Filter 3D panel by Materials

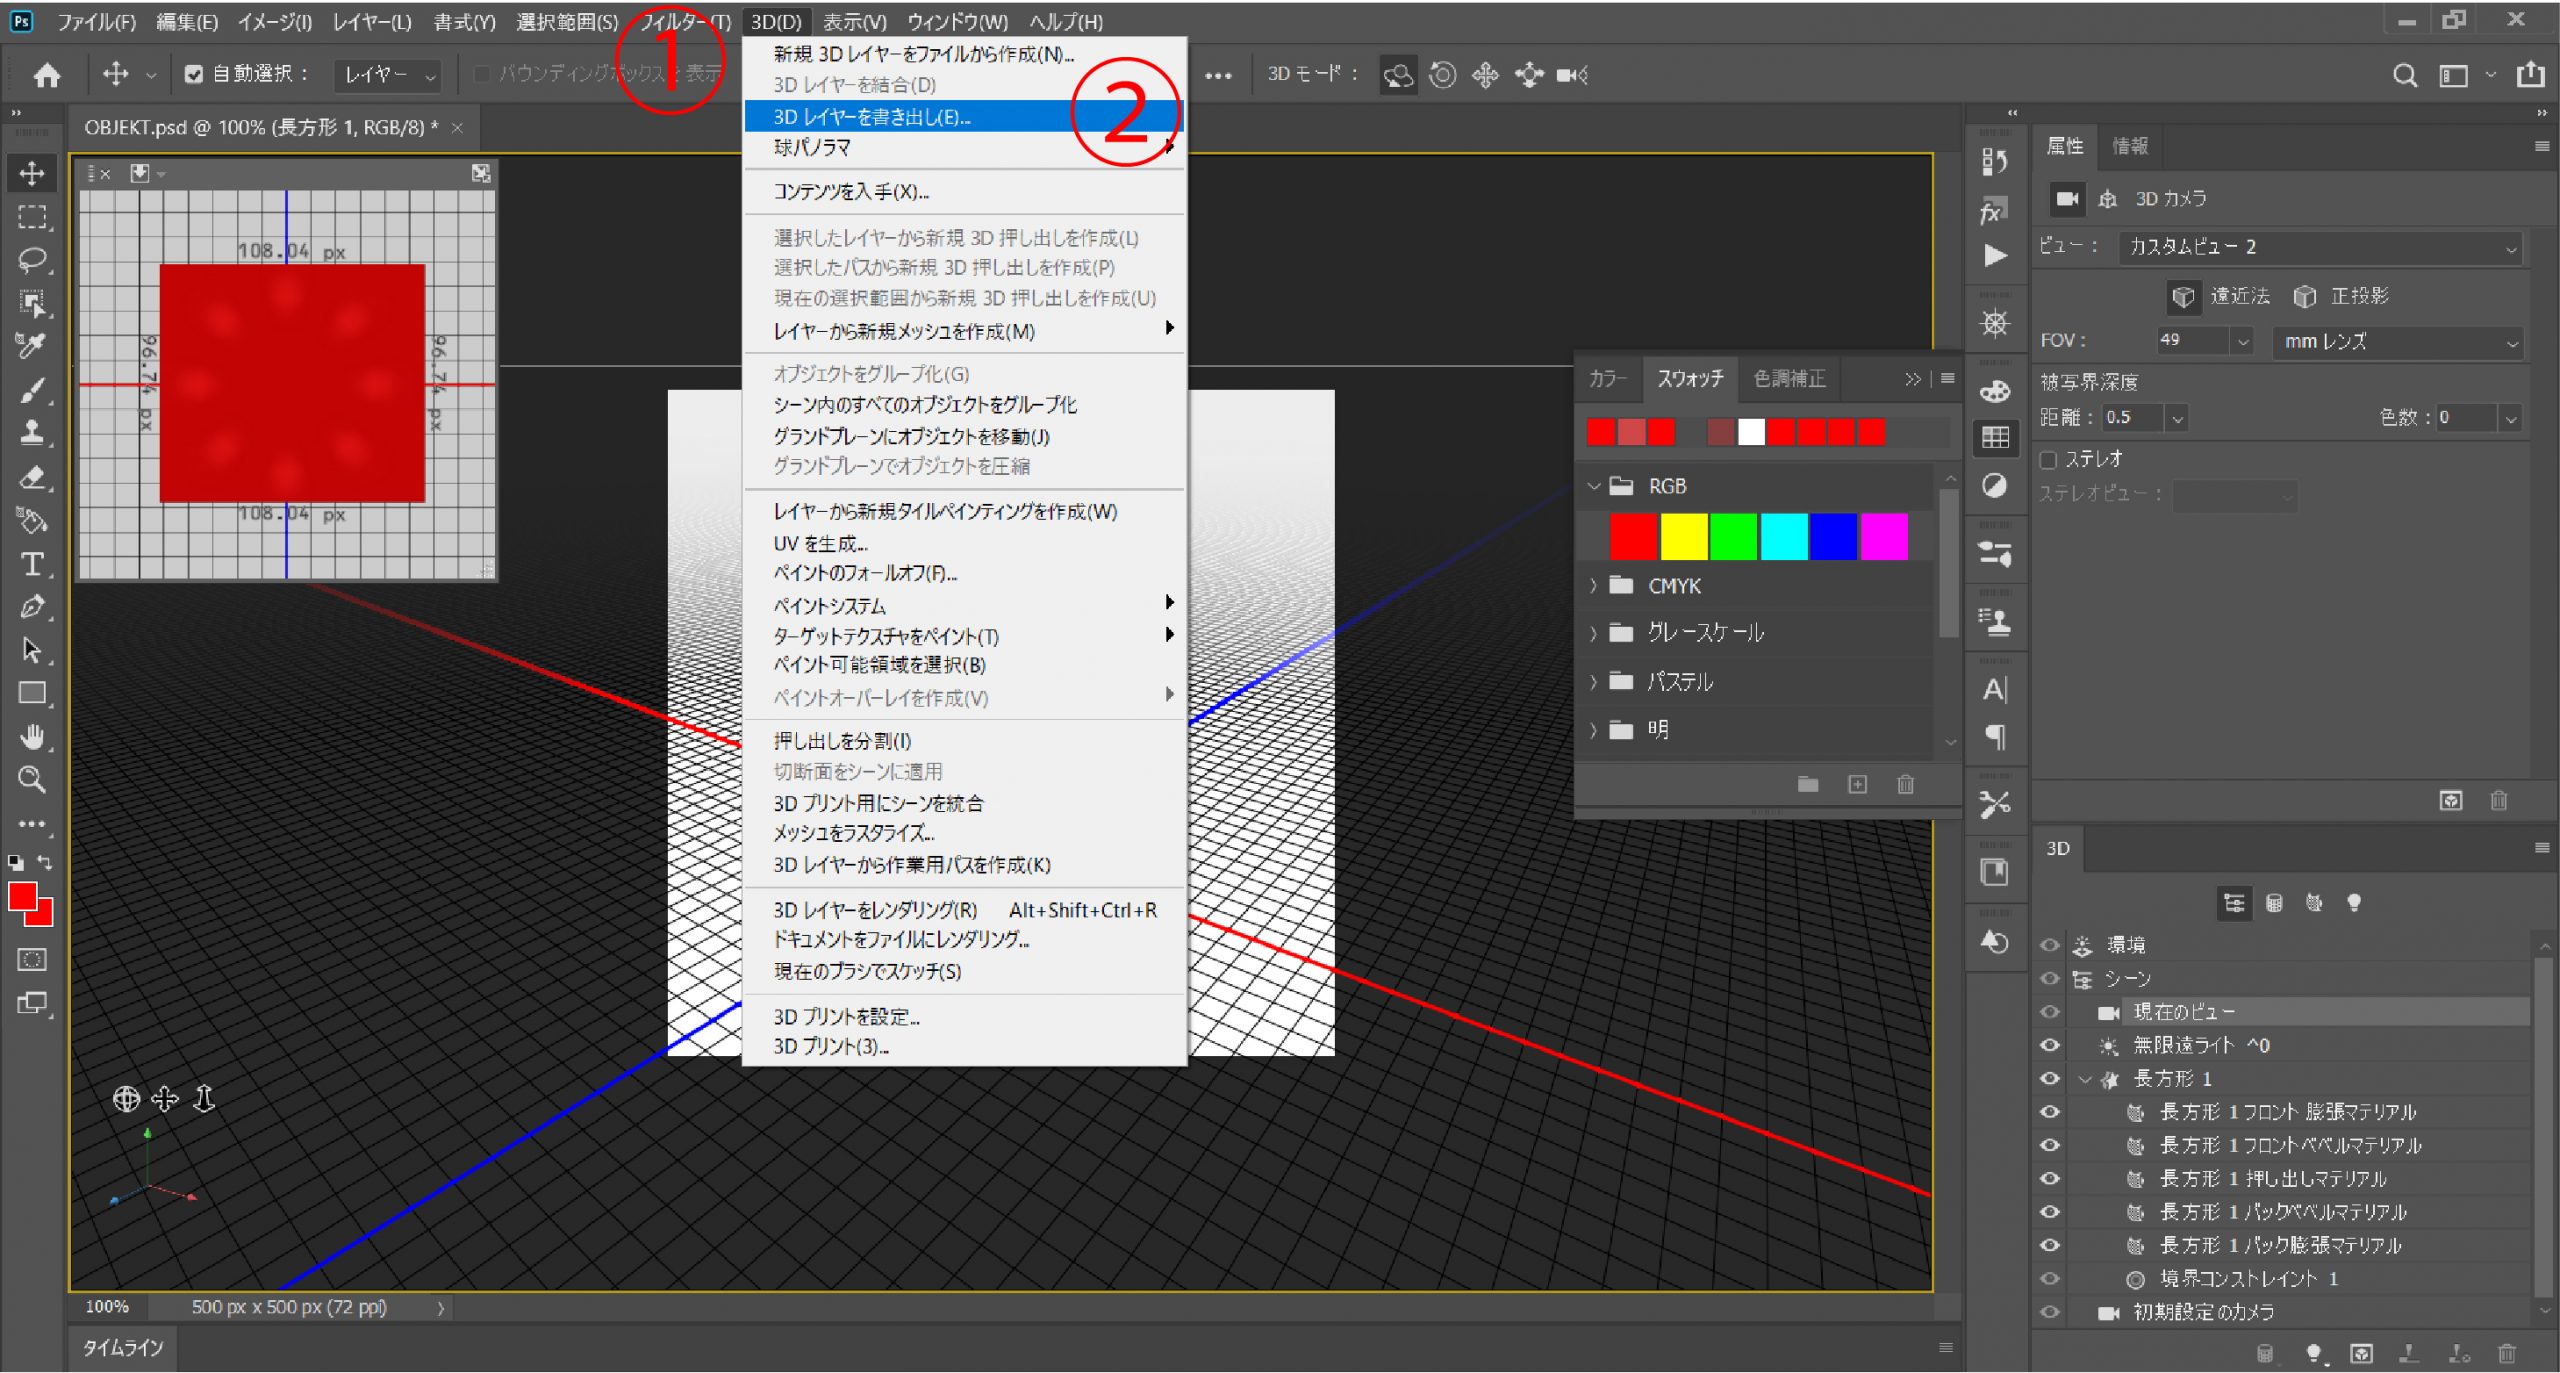coord(2314,903)
